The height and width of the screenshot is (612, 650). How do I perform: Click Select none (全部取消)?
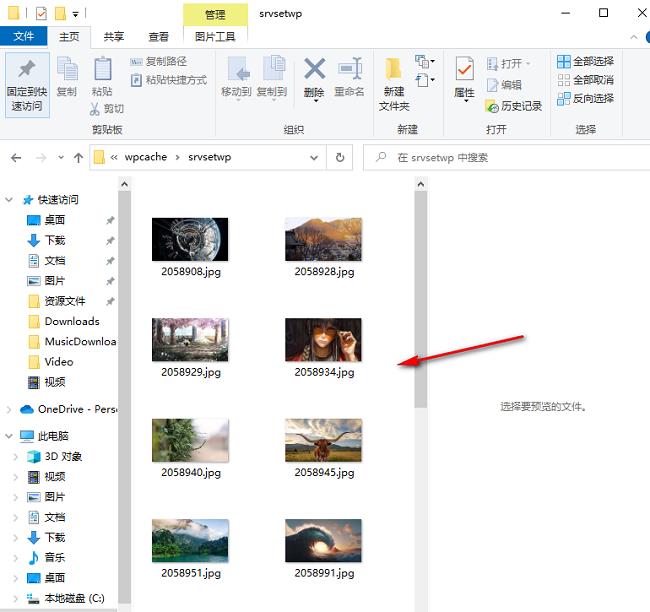click(x=585, y=80)
